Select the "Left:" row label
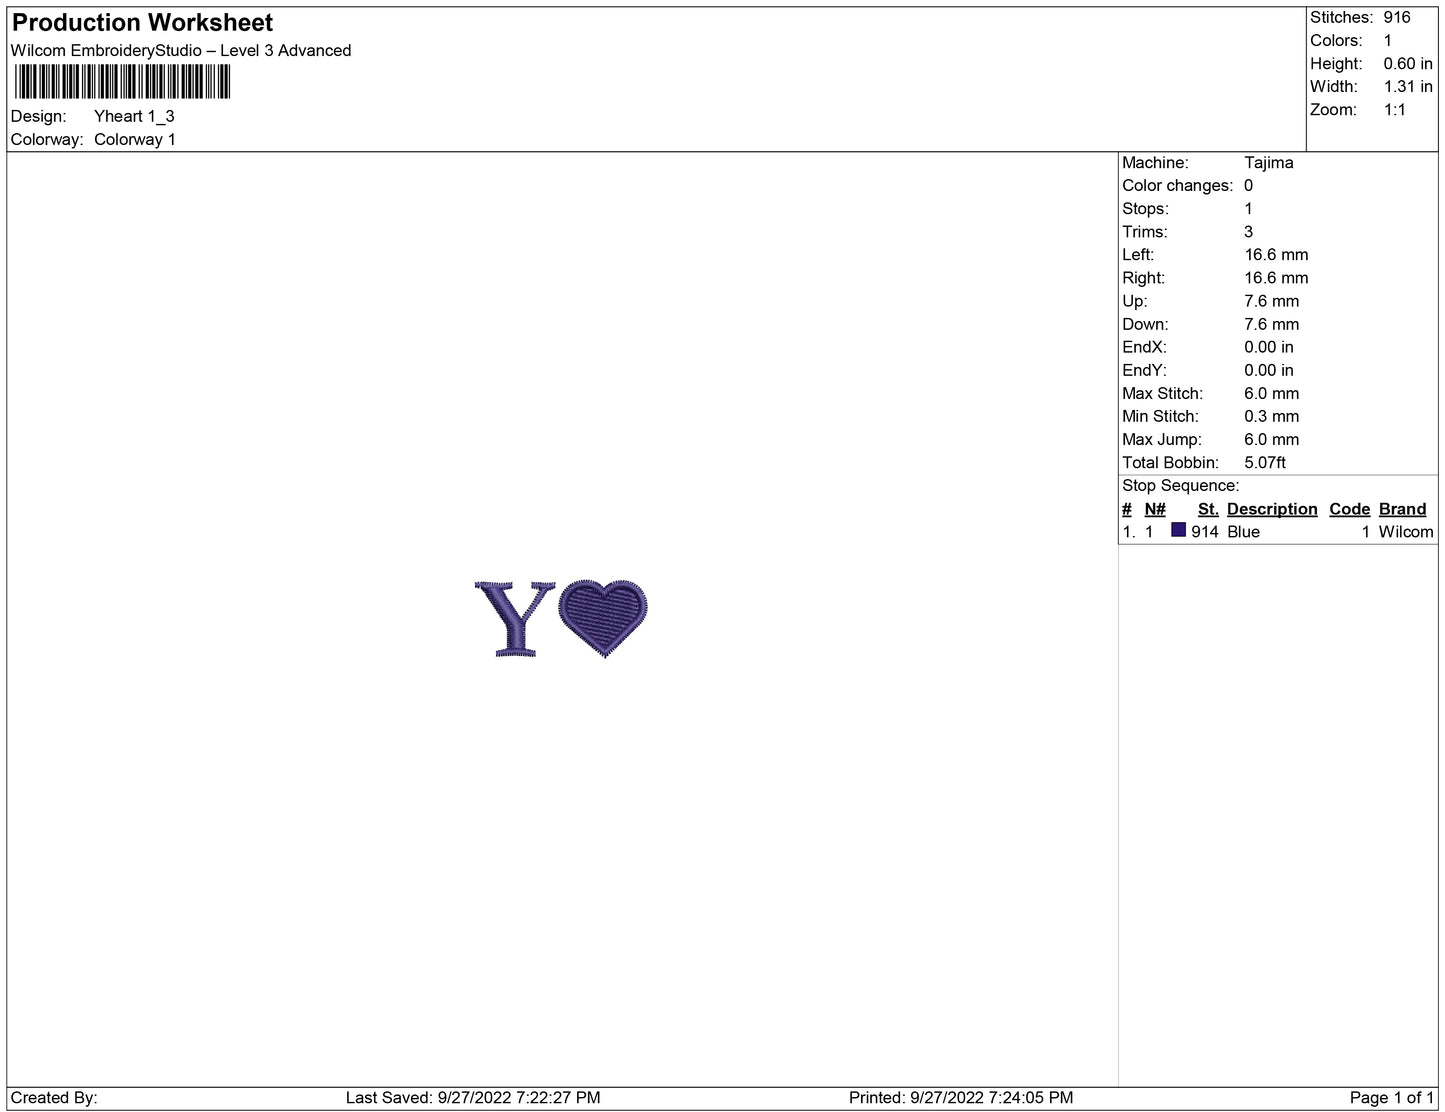This screenshot has height=1112, width=1445. (x=1138, y=254)
